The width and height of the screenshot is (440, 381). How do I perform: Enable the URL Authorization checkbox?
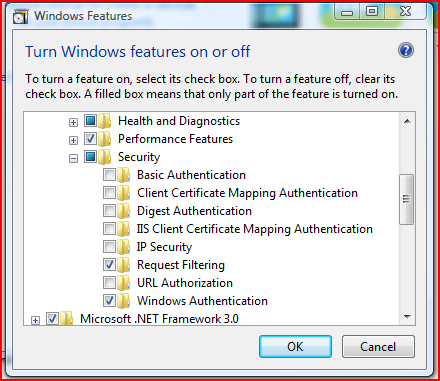tap(109, 283)
